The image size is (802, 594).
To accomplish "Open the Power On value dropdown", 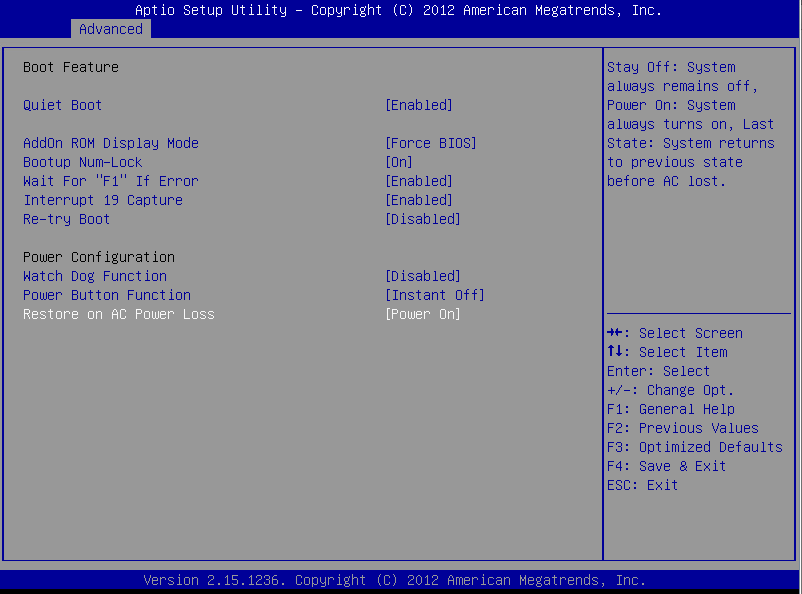I will [423, 314].
